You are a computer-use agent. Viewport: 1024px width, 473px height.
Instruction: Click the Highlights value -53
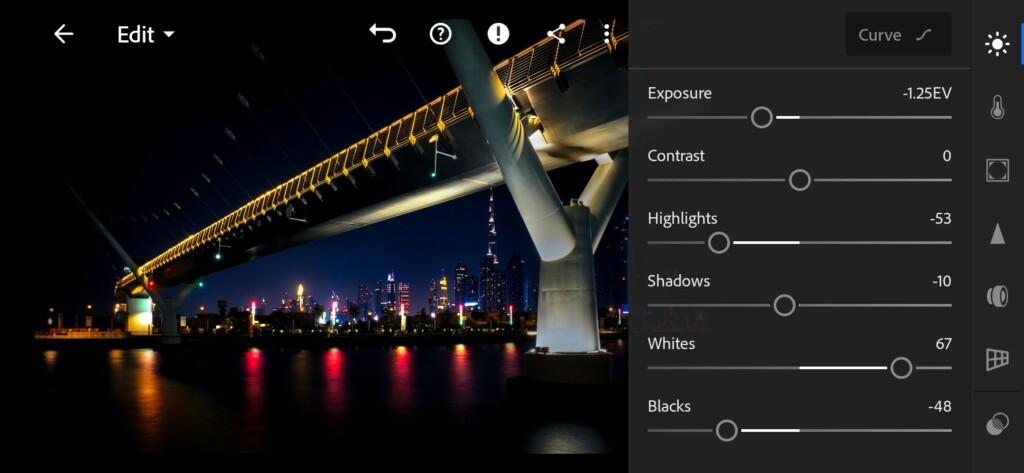pyautogui.click(x=940, y=219)
